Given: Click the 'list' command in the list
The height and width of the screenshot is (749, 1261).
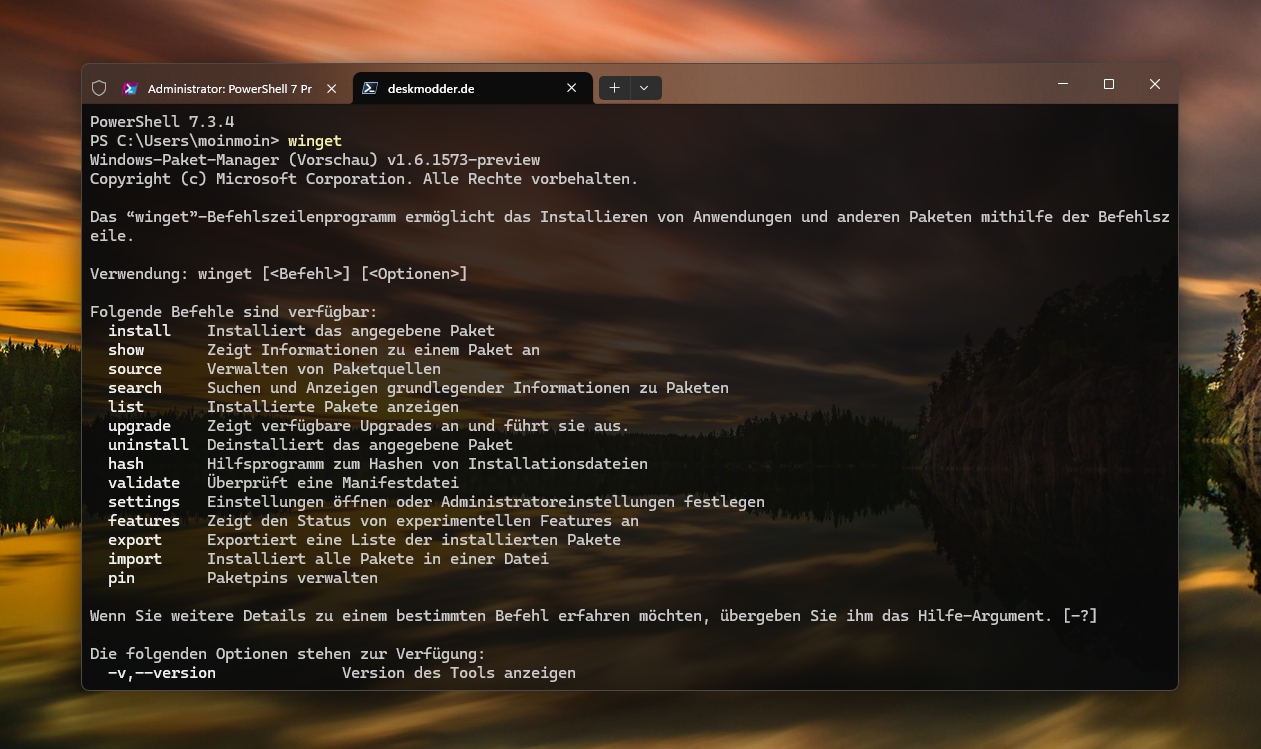Looking at the screenshot, I should coord(126,407).
